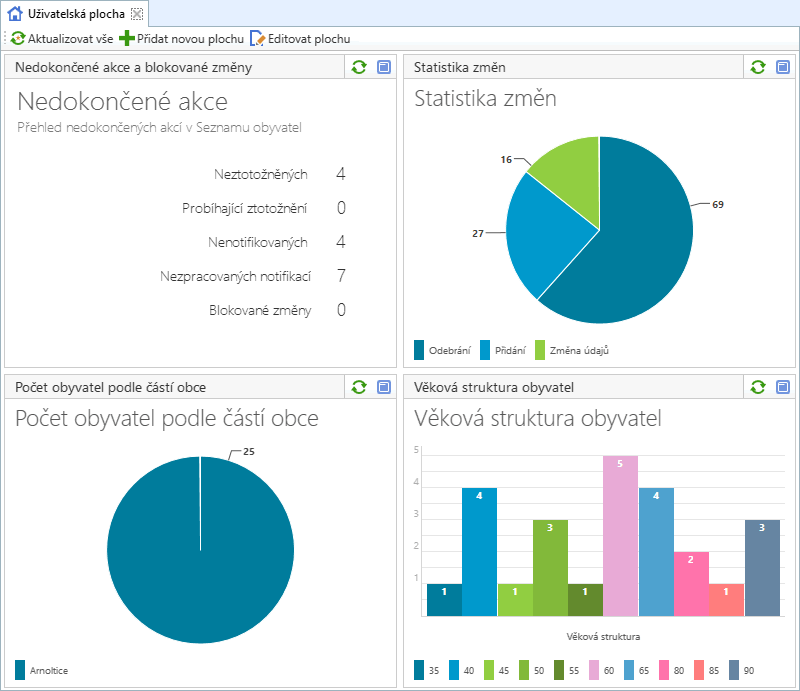Viewport: 800px width, 691px height.
Task: Click the Změna údajů legend swatch
Action: click(540, 349)
